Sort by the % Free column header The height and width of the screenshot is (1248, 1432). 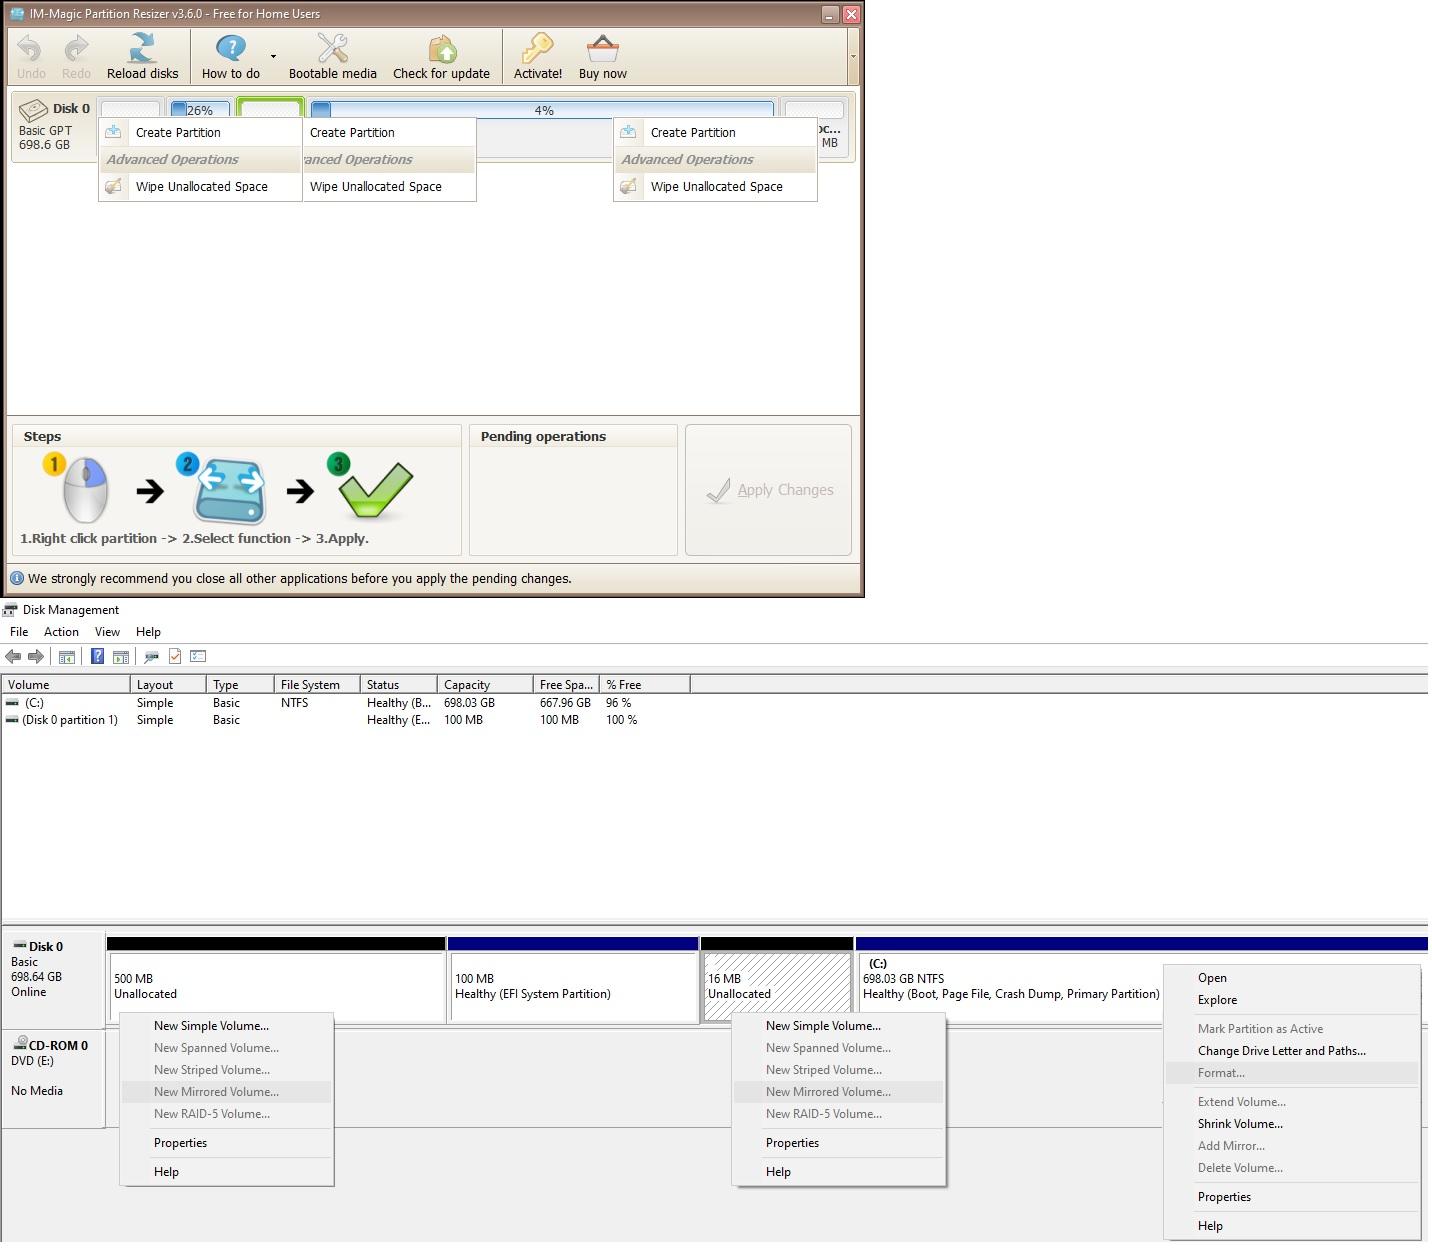pos(644,685)
